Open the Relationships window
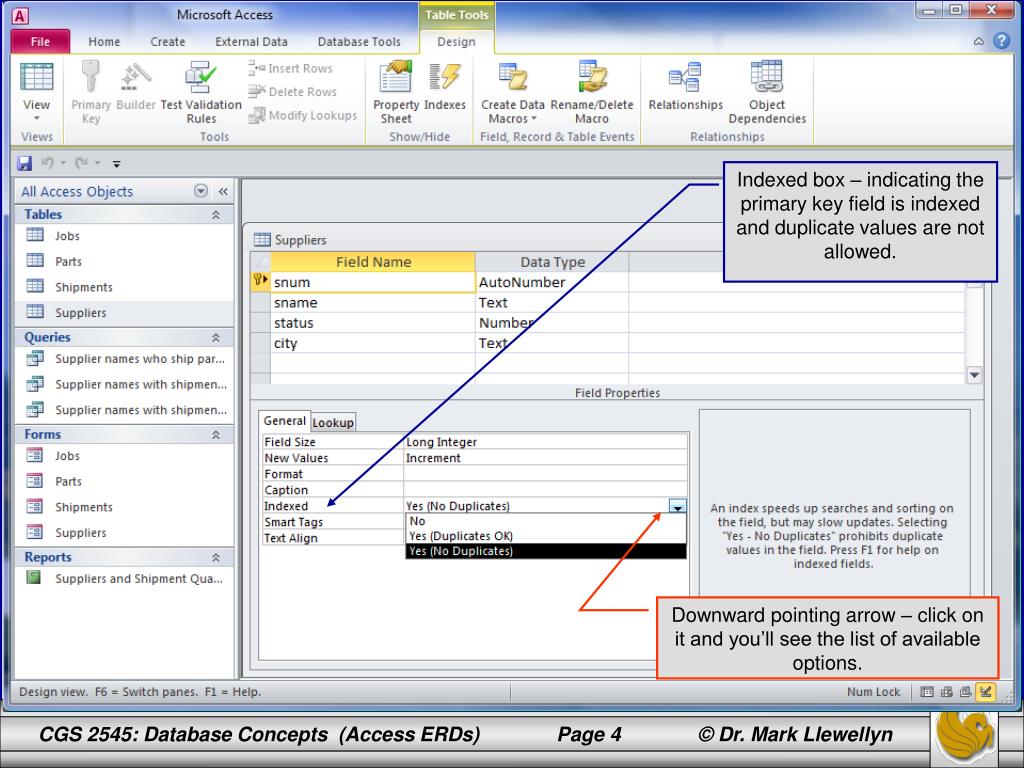This screenshot has height=768, width=1024. (686, 86)
